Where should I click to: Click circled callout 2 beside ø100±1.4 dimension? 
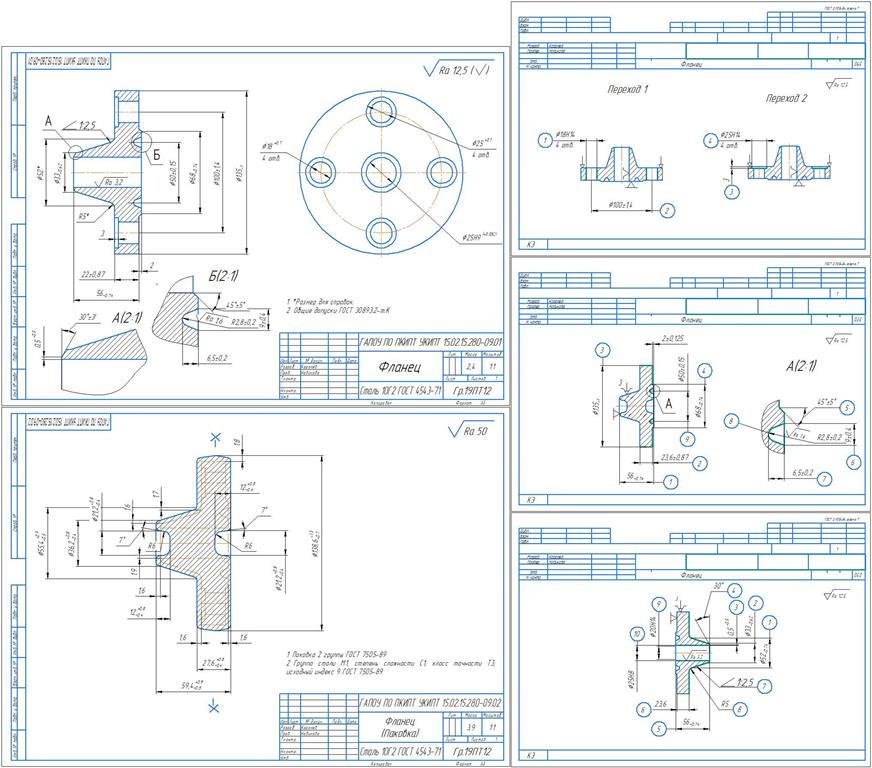pos(667,210)
